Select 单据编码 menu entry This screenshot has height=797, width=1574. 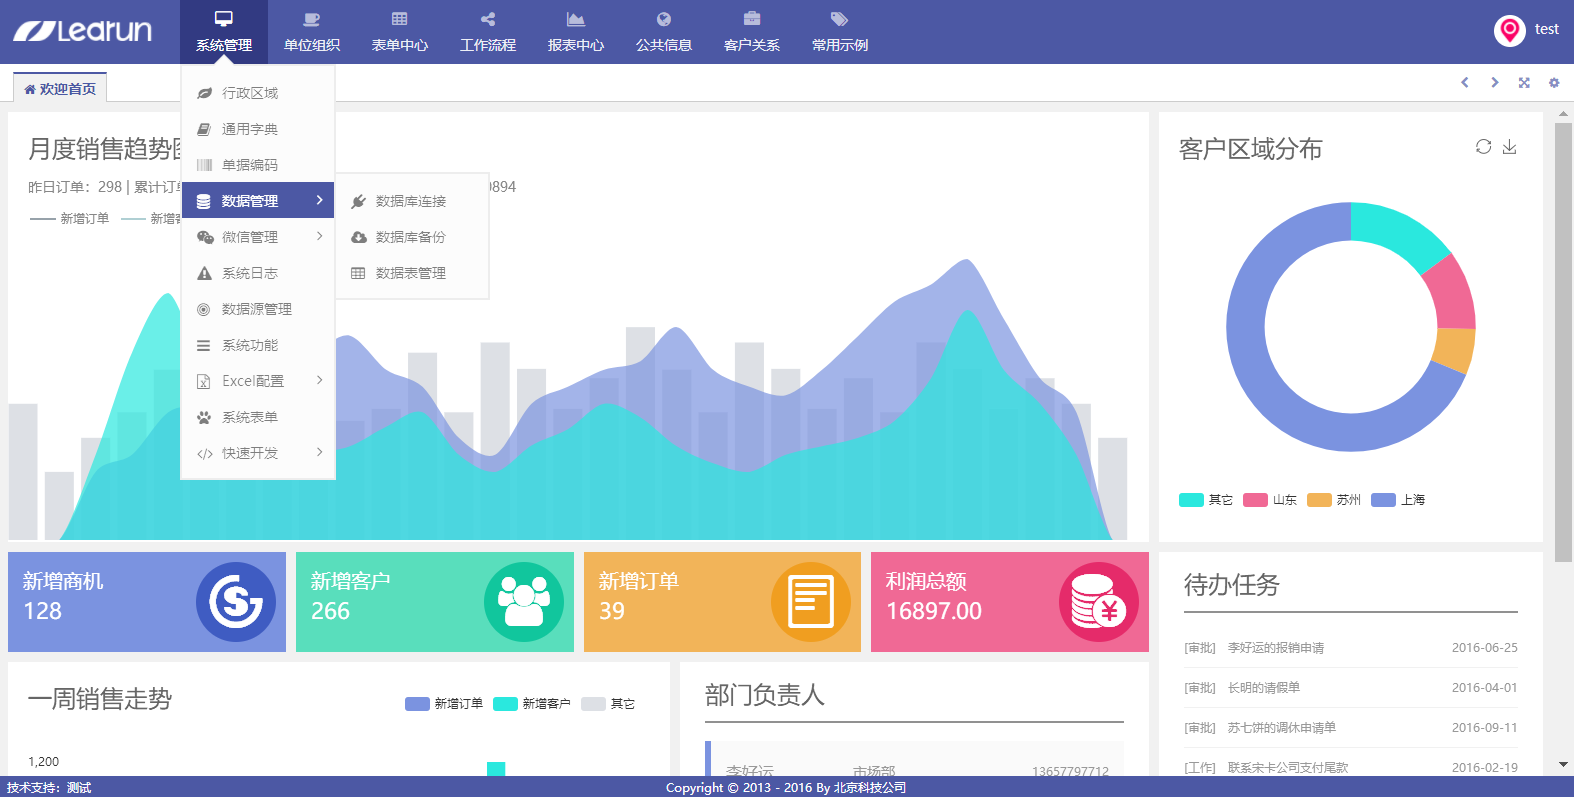(x=258, y=165)
